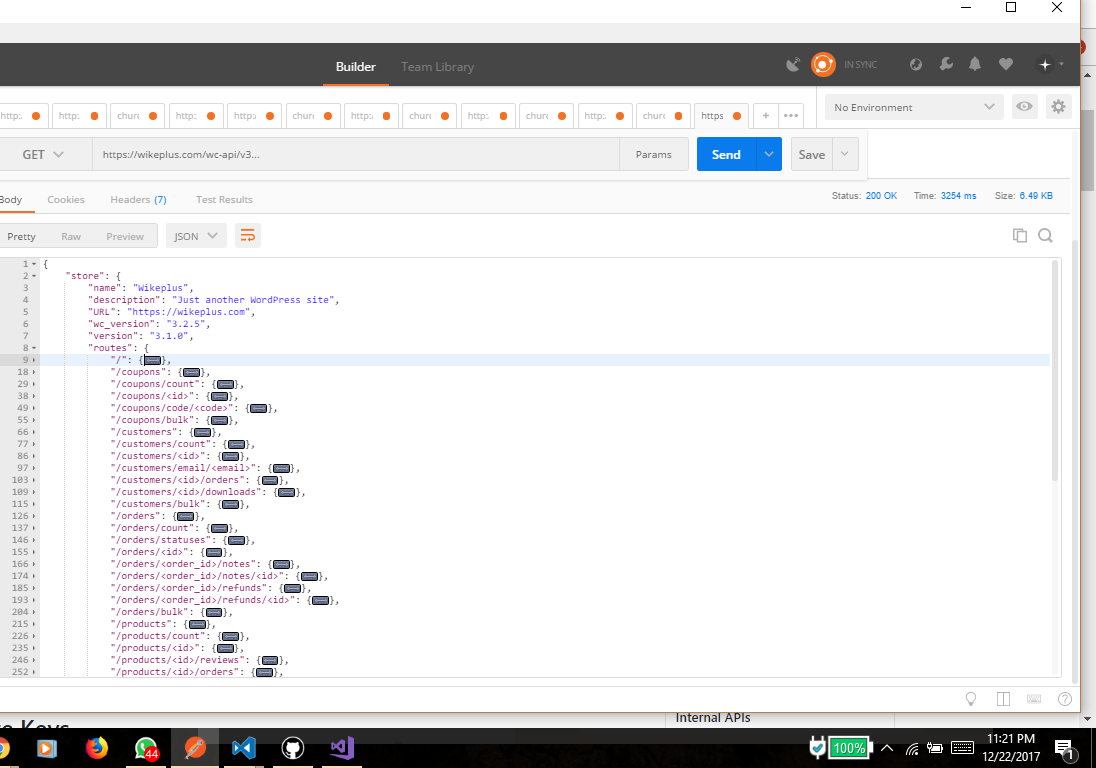The width and height of the screenshot is (1096, 768).
Task: Open the Windows action center notifications
Action: pyautogui.click(x=1064, y=749)
